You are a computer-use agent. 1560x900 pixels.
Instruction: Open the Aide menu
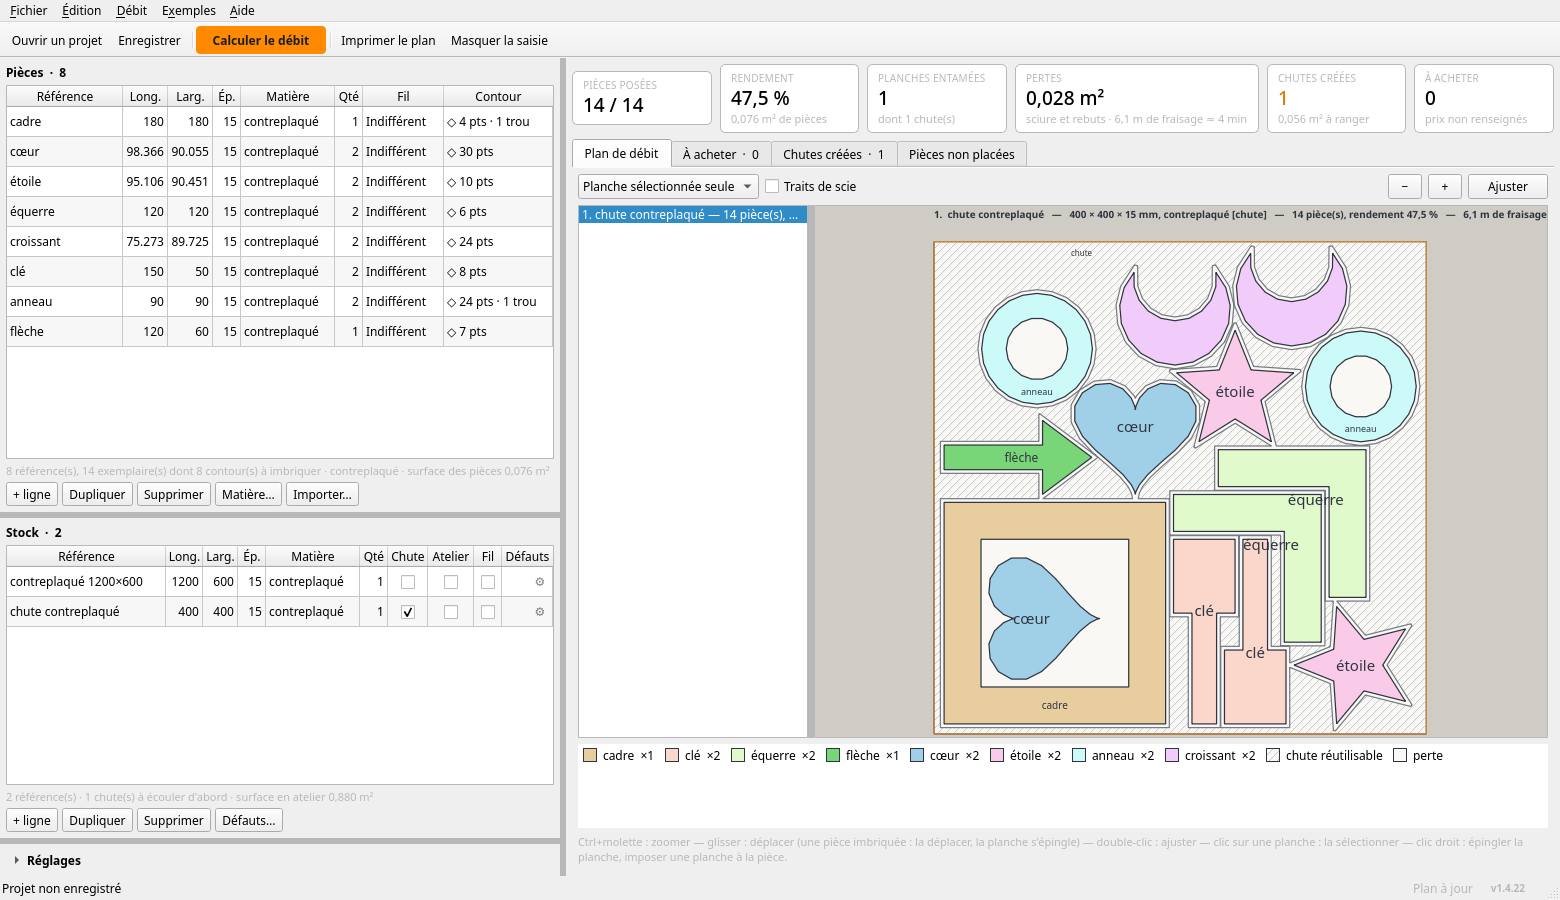pos(242,11)
